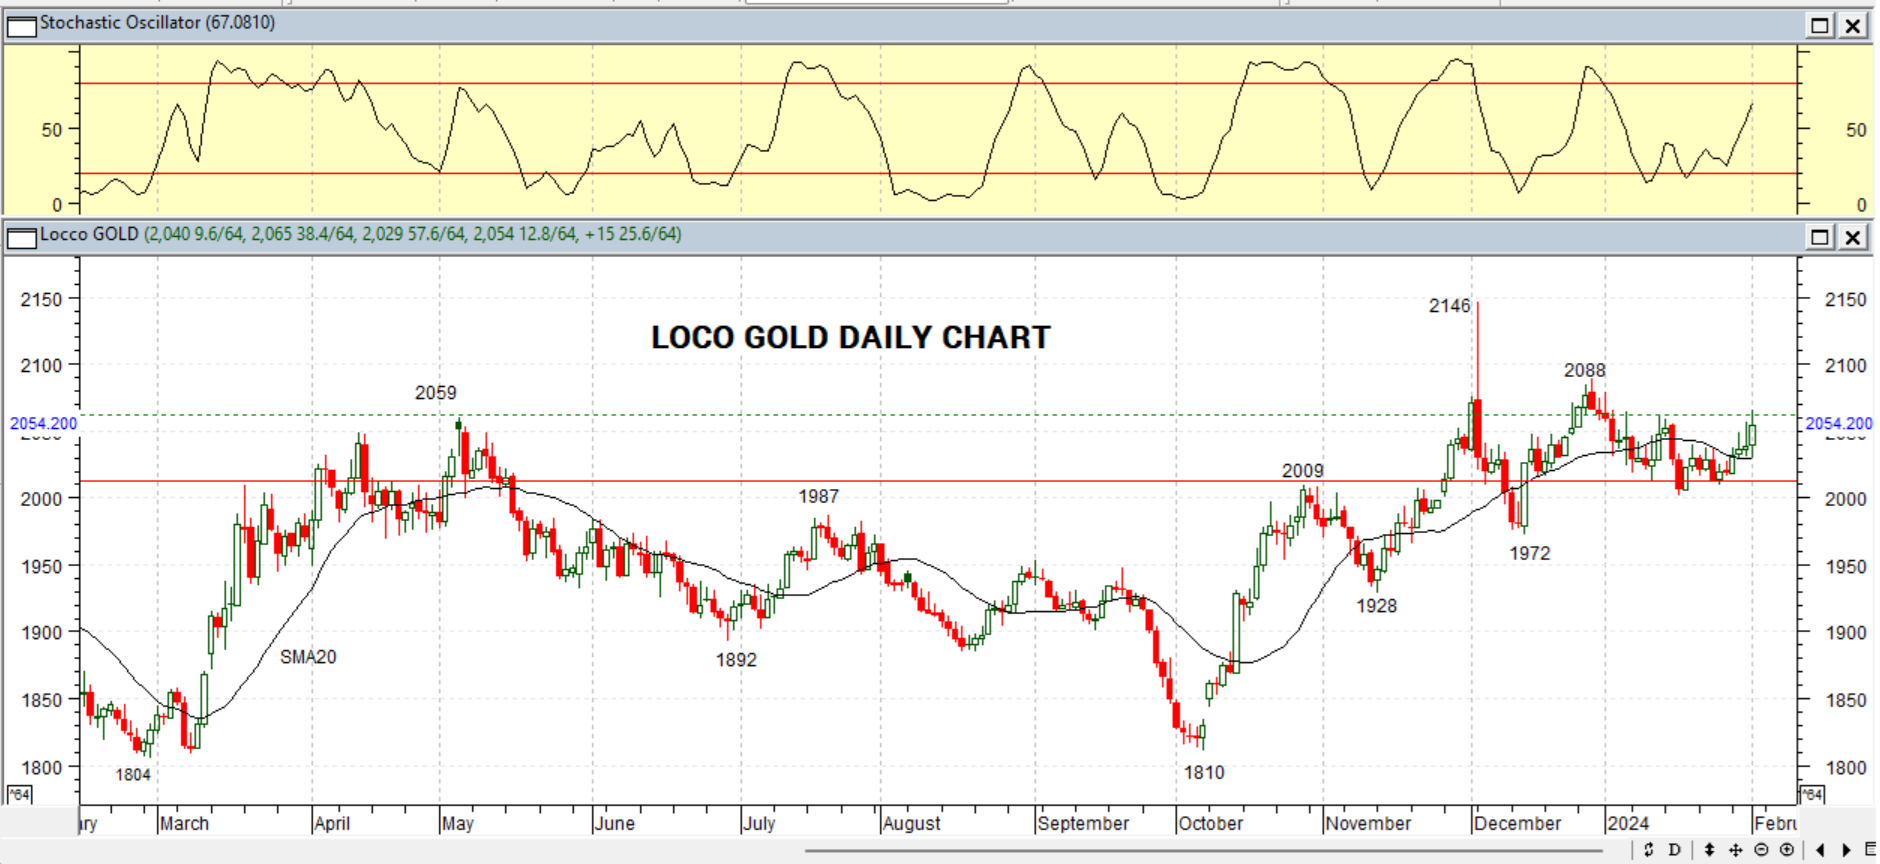Click the four-way pan arrows icon

click(x=1736, y=850)
